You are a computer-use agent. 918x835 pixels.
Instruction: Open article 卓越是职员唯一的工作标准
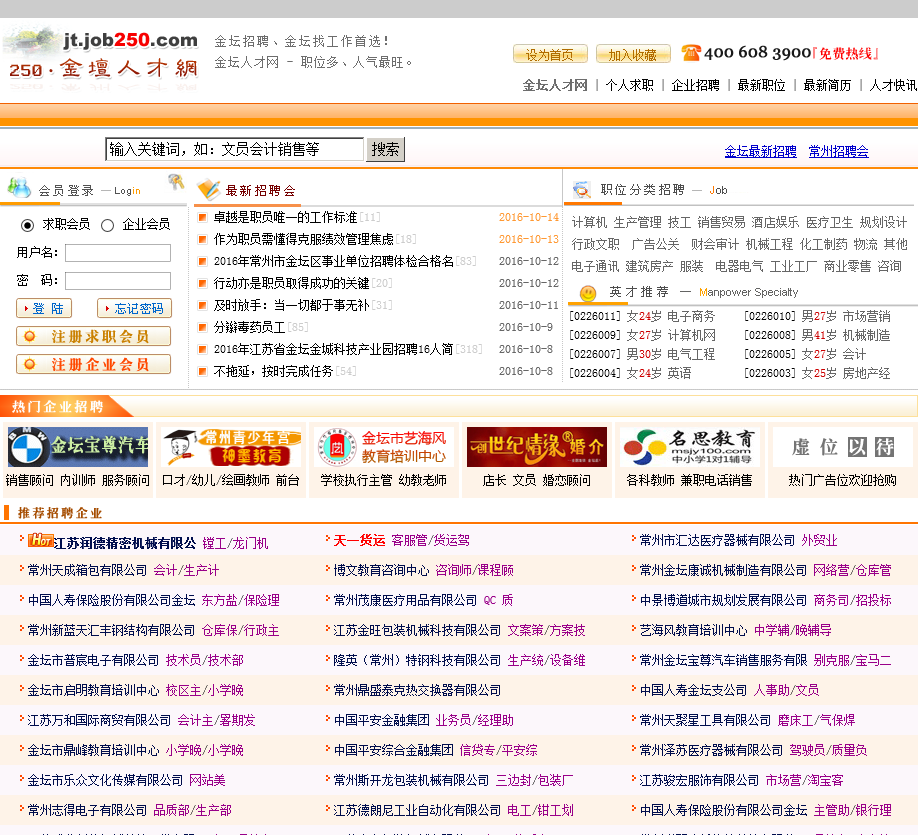point(285,217)
